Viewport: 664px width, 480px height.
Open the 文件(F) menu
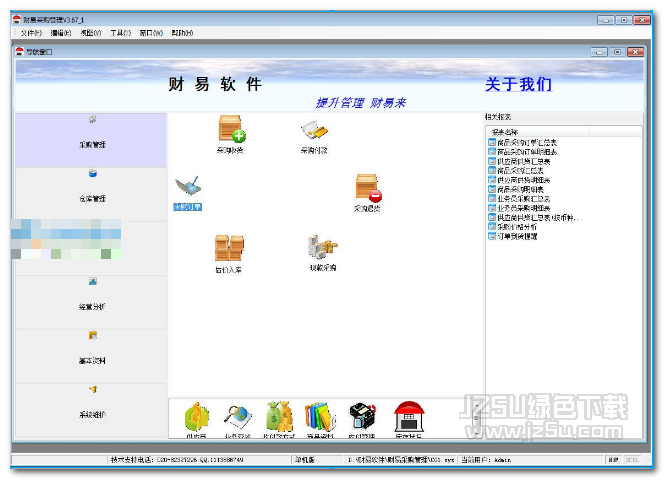point(31,33)
